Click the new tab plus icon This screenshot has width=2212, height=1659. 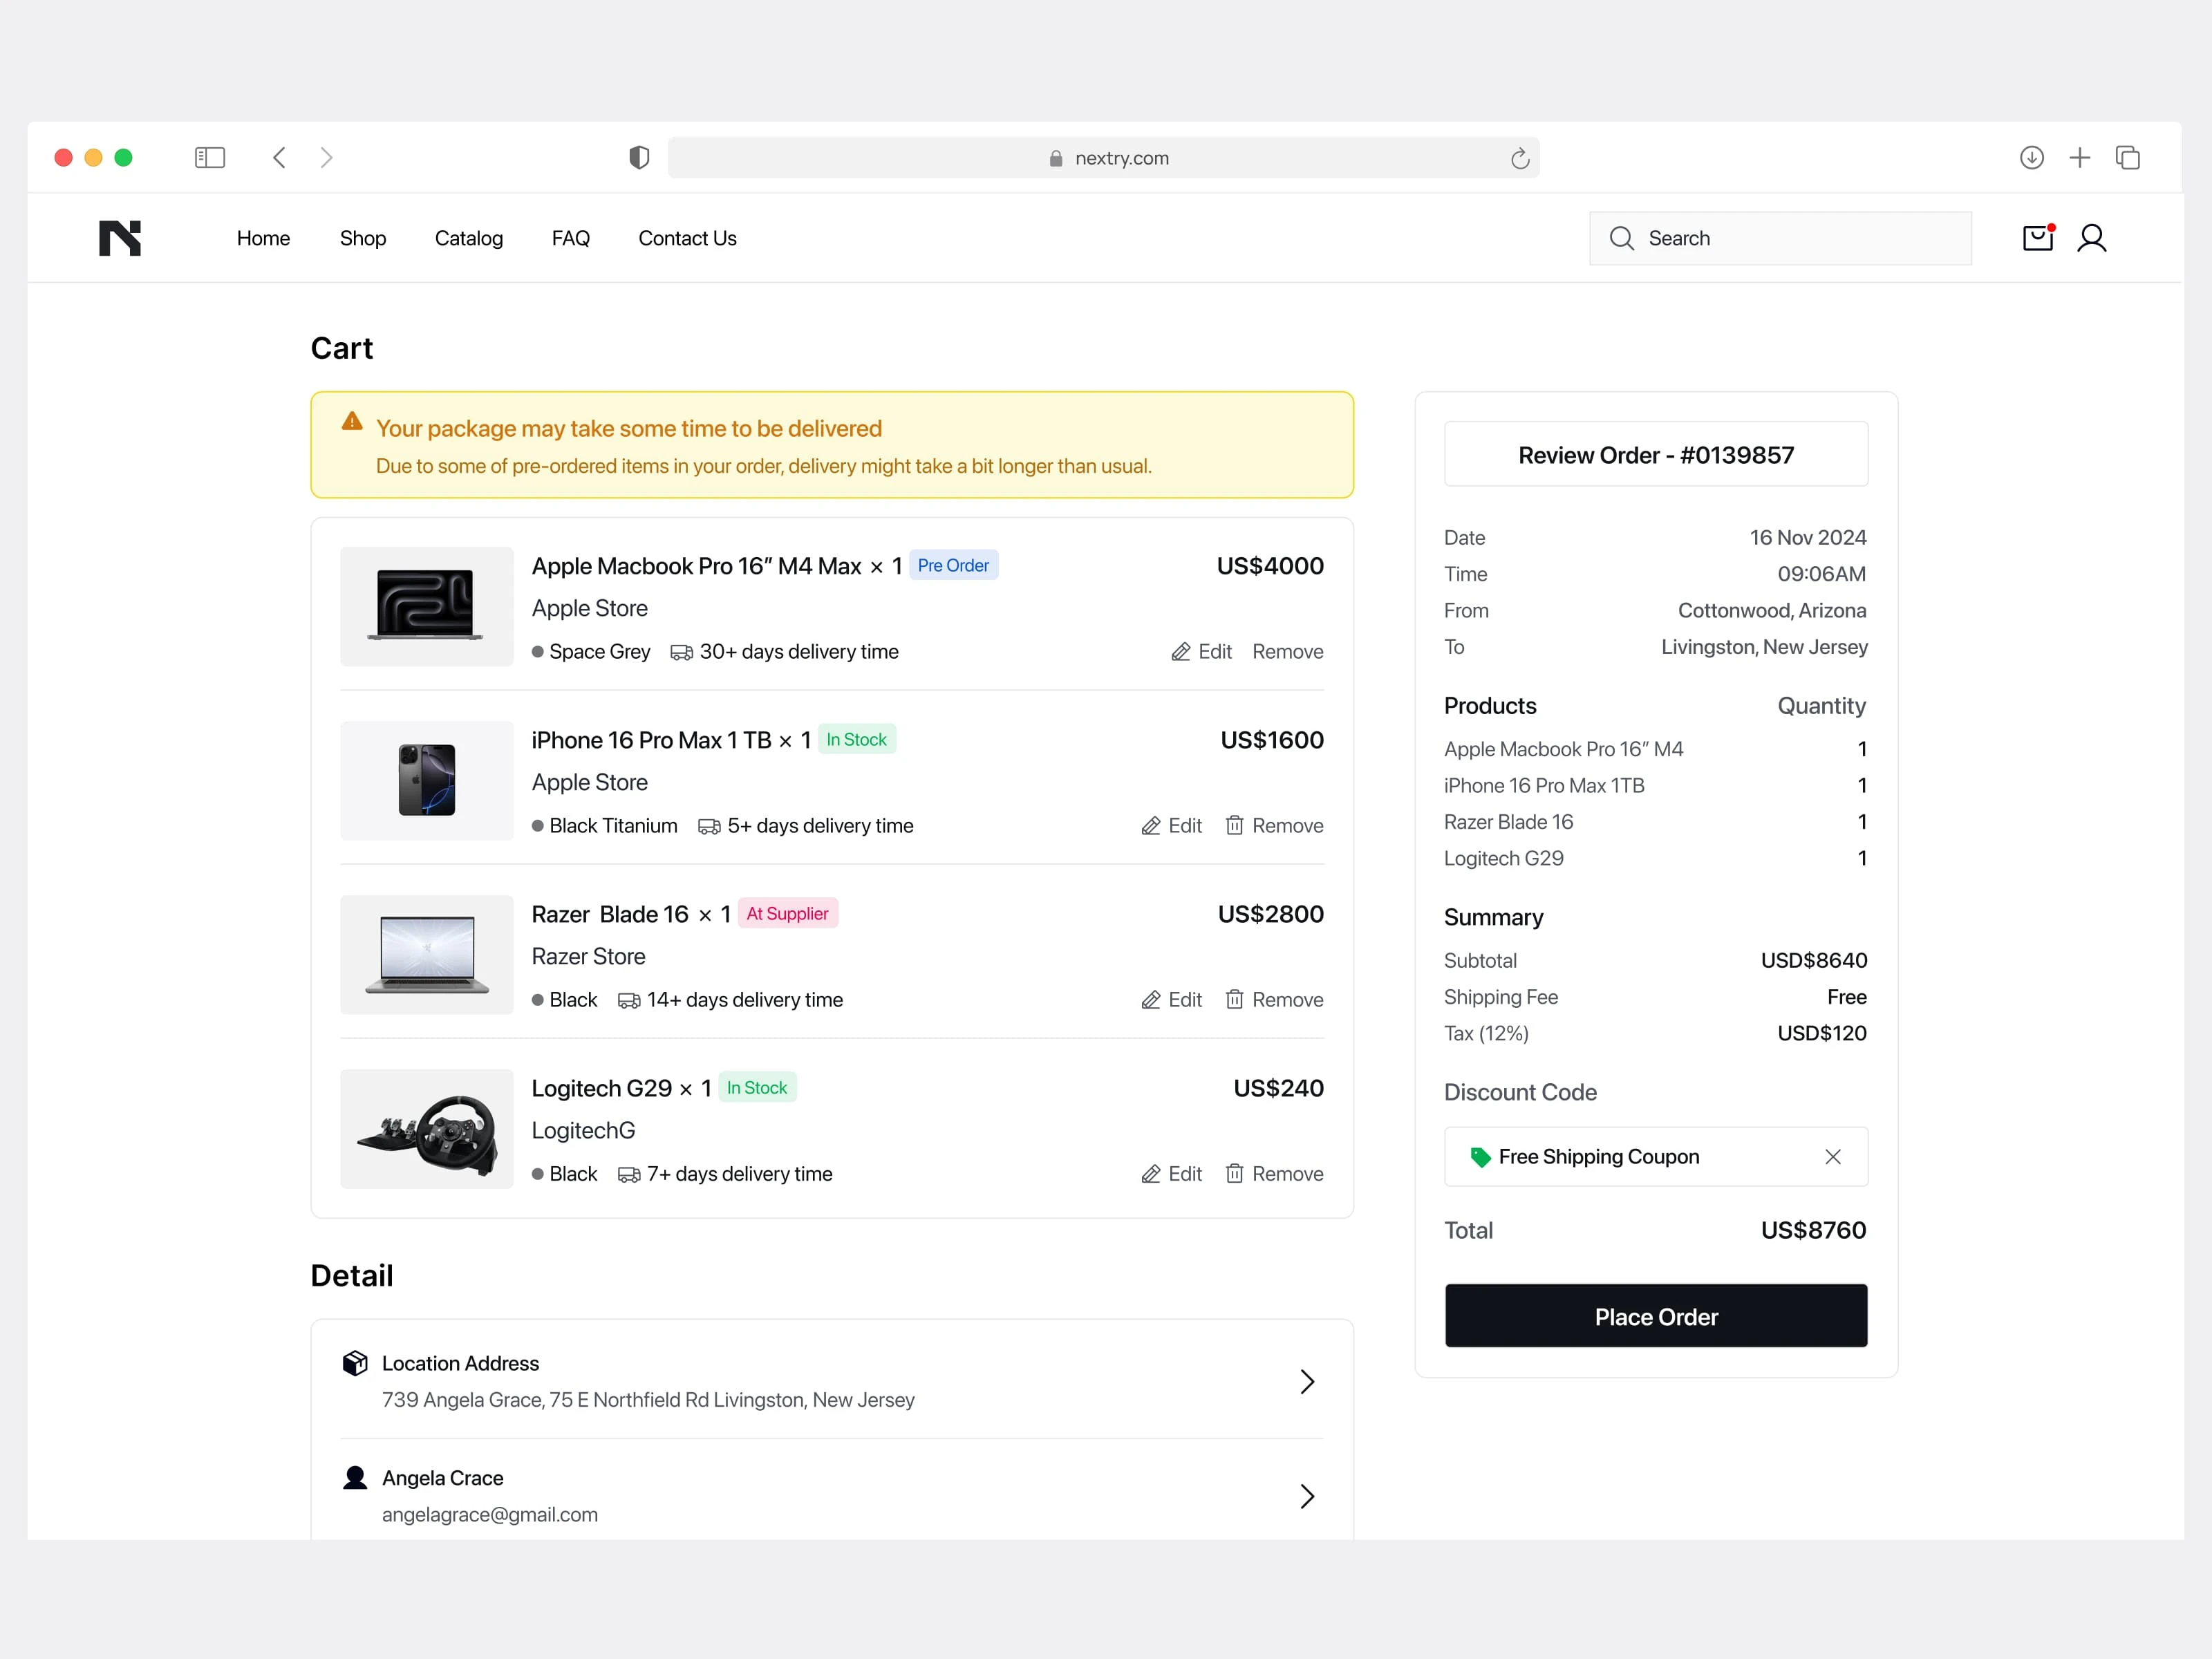(x=2079, y=158)
